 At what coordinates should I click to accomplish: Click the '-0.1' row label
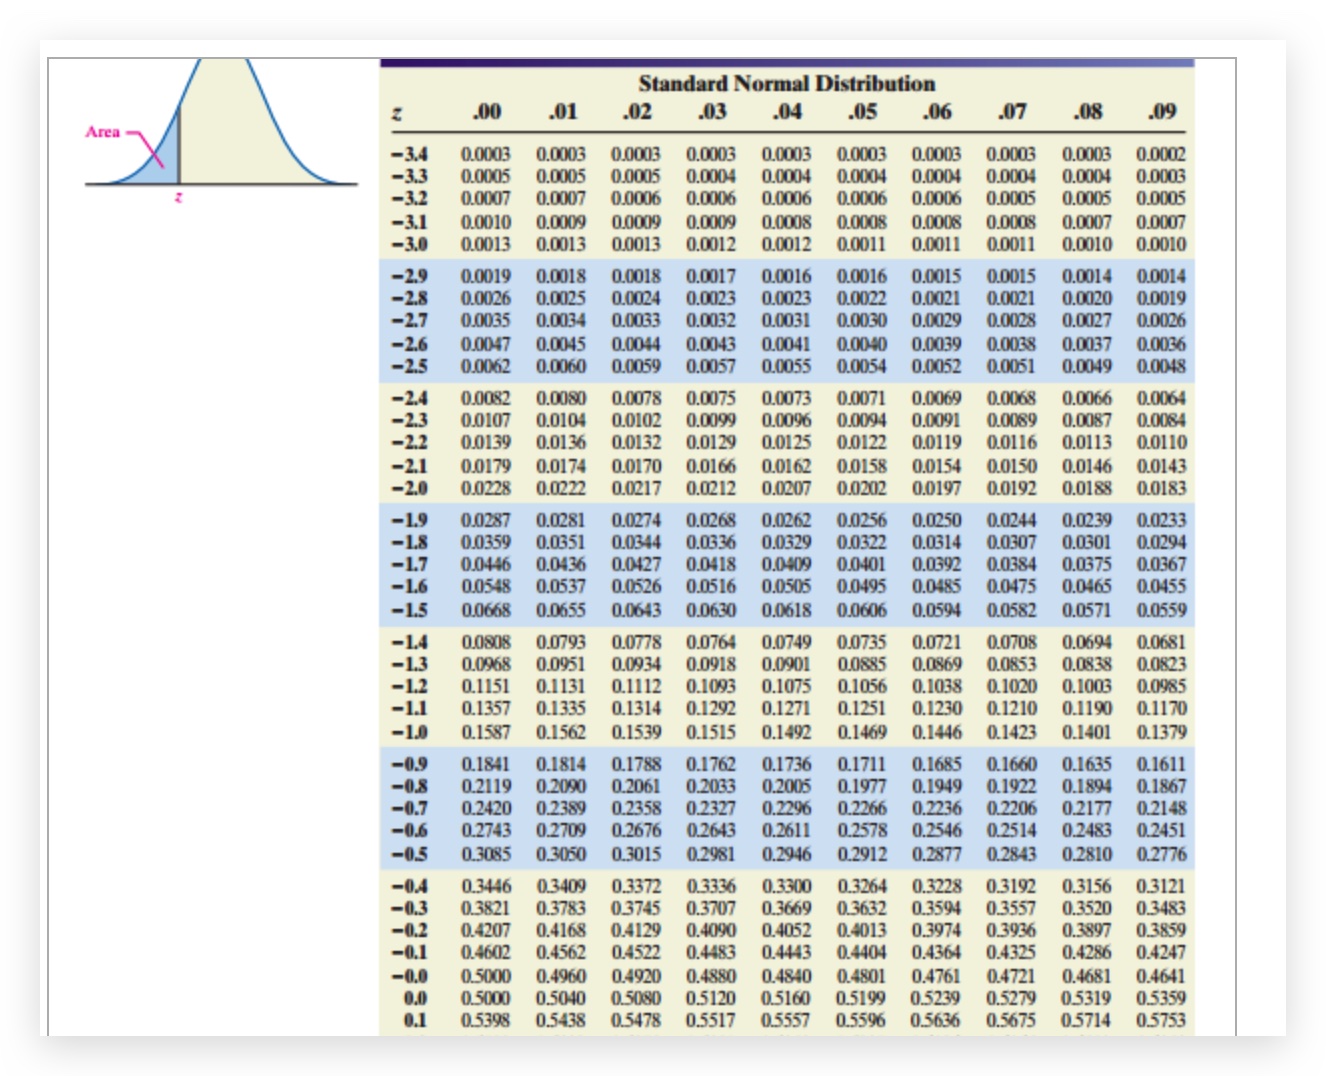(409, 952)
